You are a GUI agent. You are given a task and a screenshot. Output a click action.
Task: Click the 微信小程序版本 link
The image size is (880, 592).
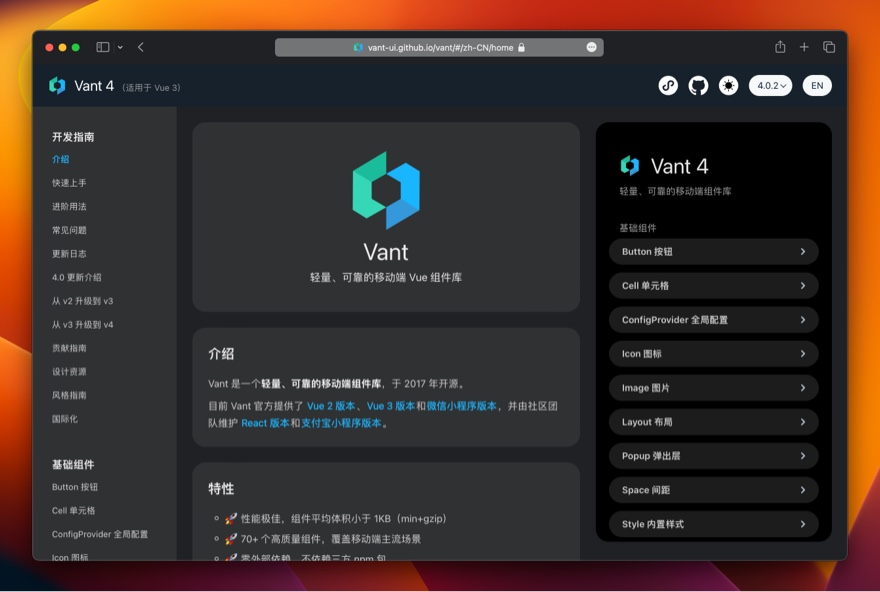pos(461,406)
